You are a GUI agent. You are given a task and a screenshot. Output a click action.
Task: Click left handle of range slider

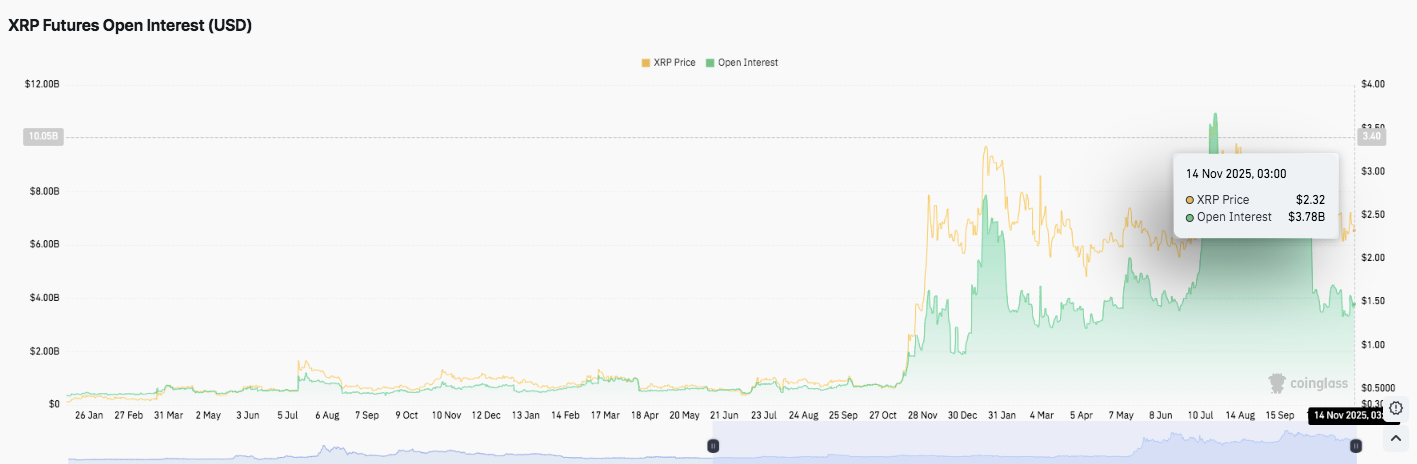click(713, 447)
